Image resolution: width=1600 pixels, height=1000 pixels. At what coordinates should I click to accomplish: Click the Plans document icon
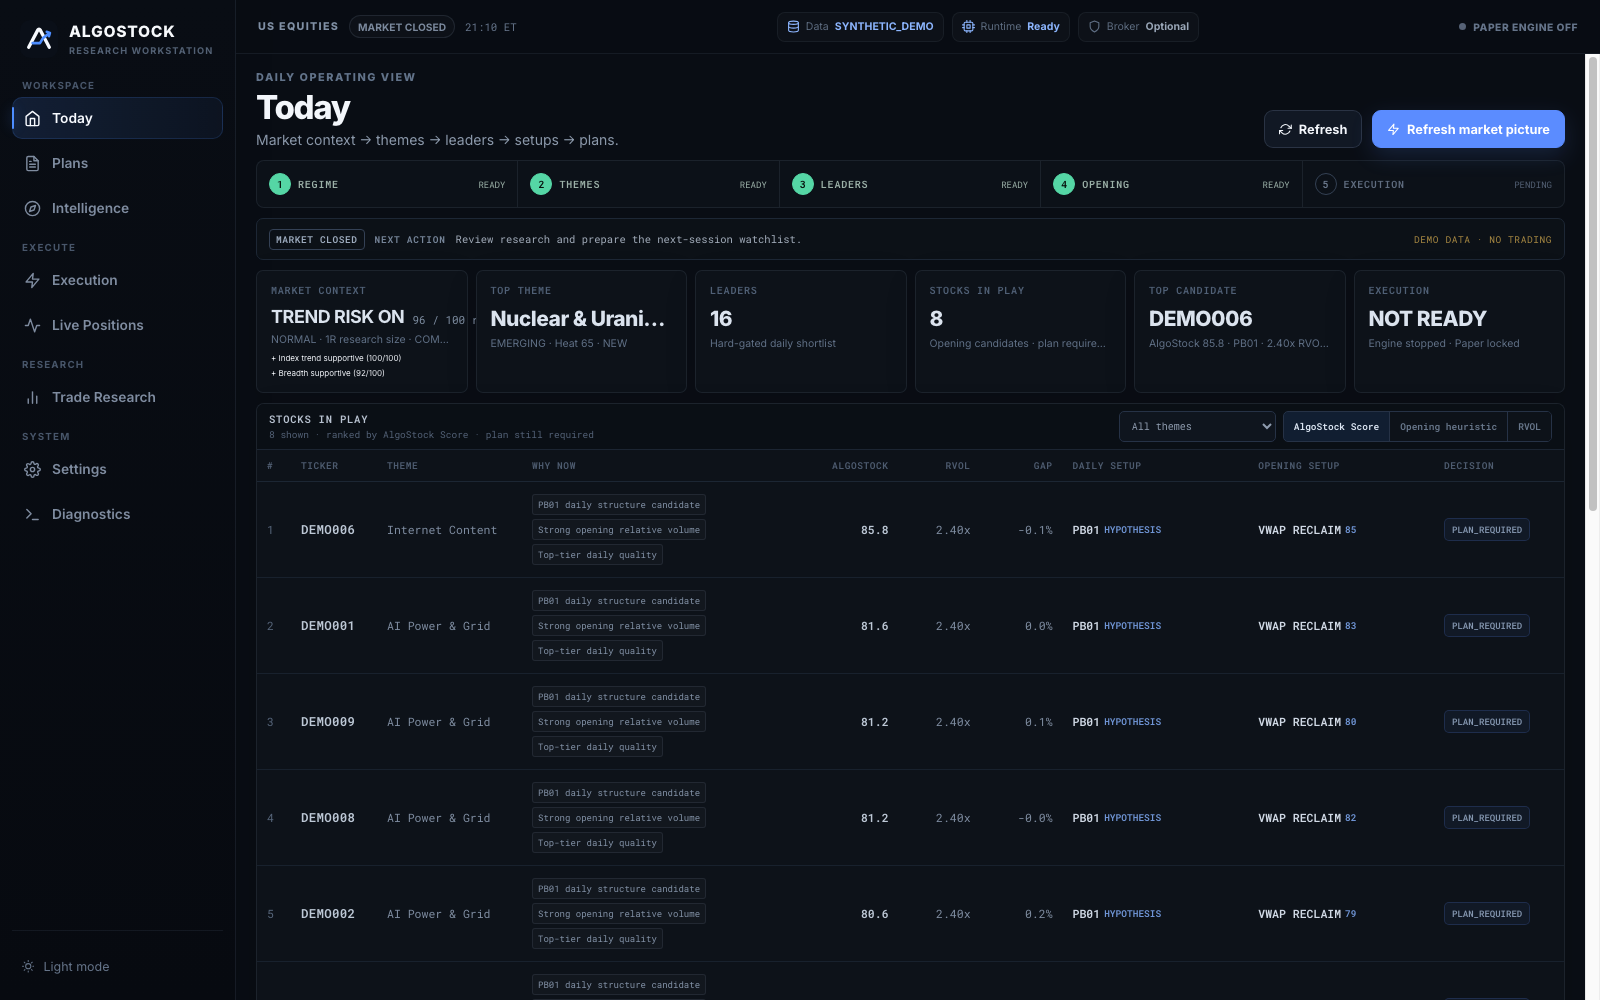point(33,164)
